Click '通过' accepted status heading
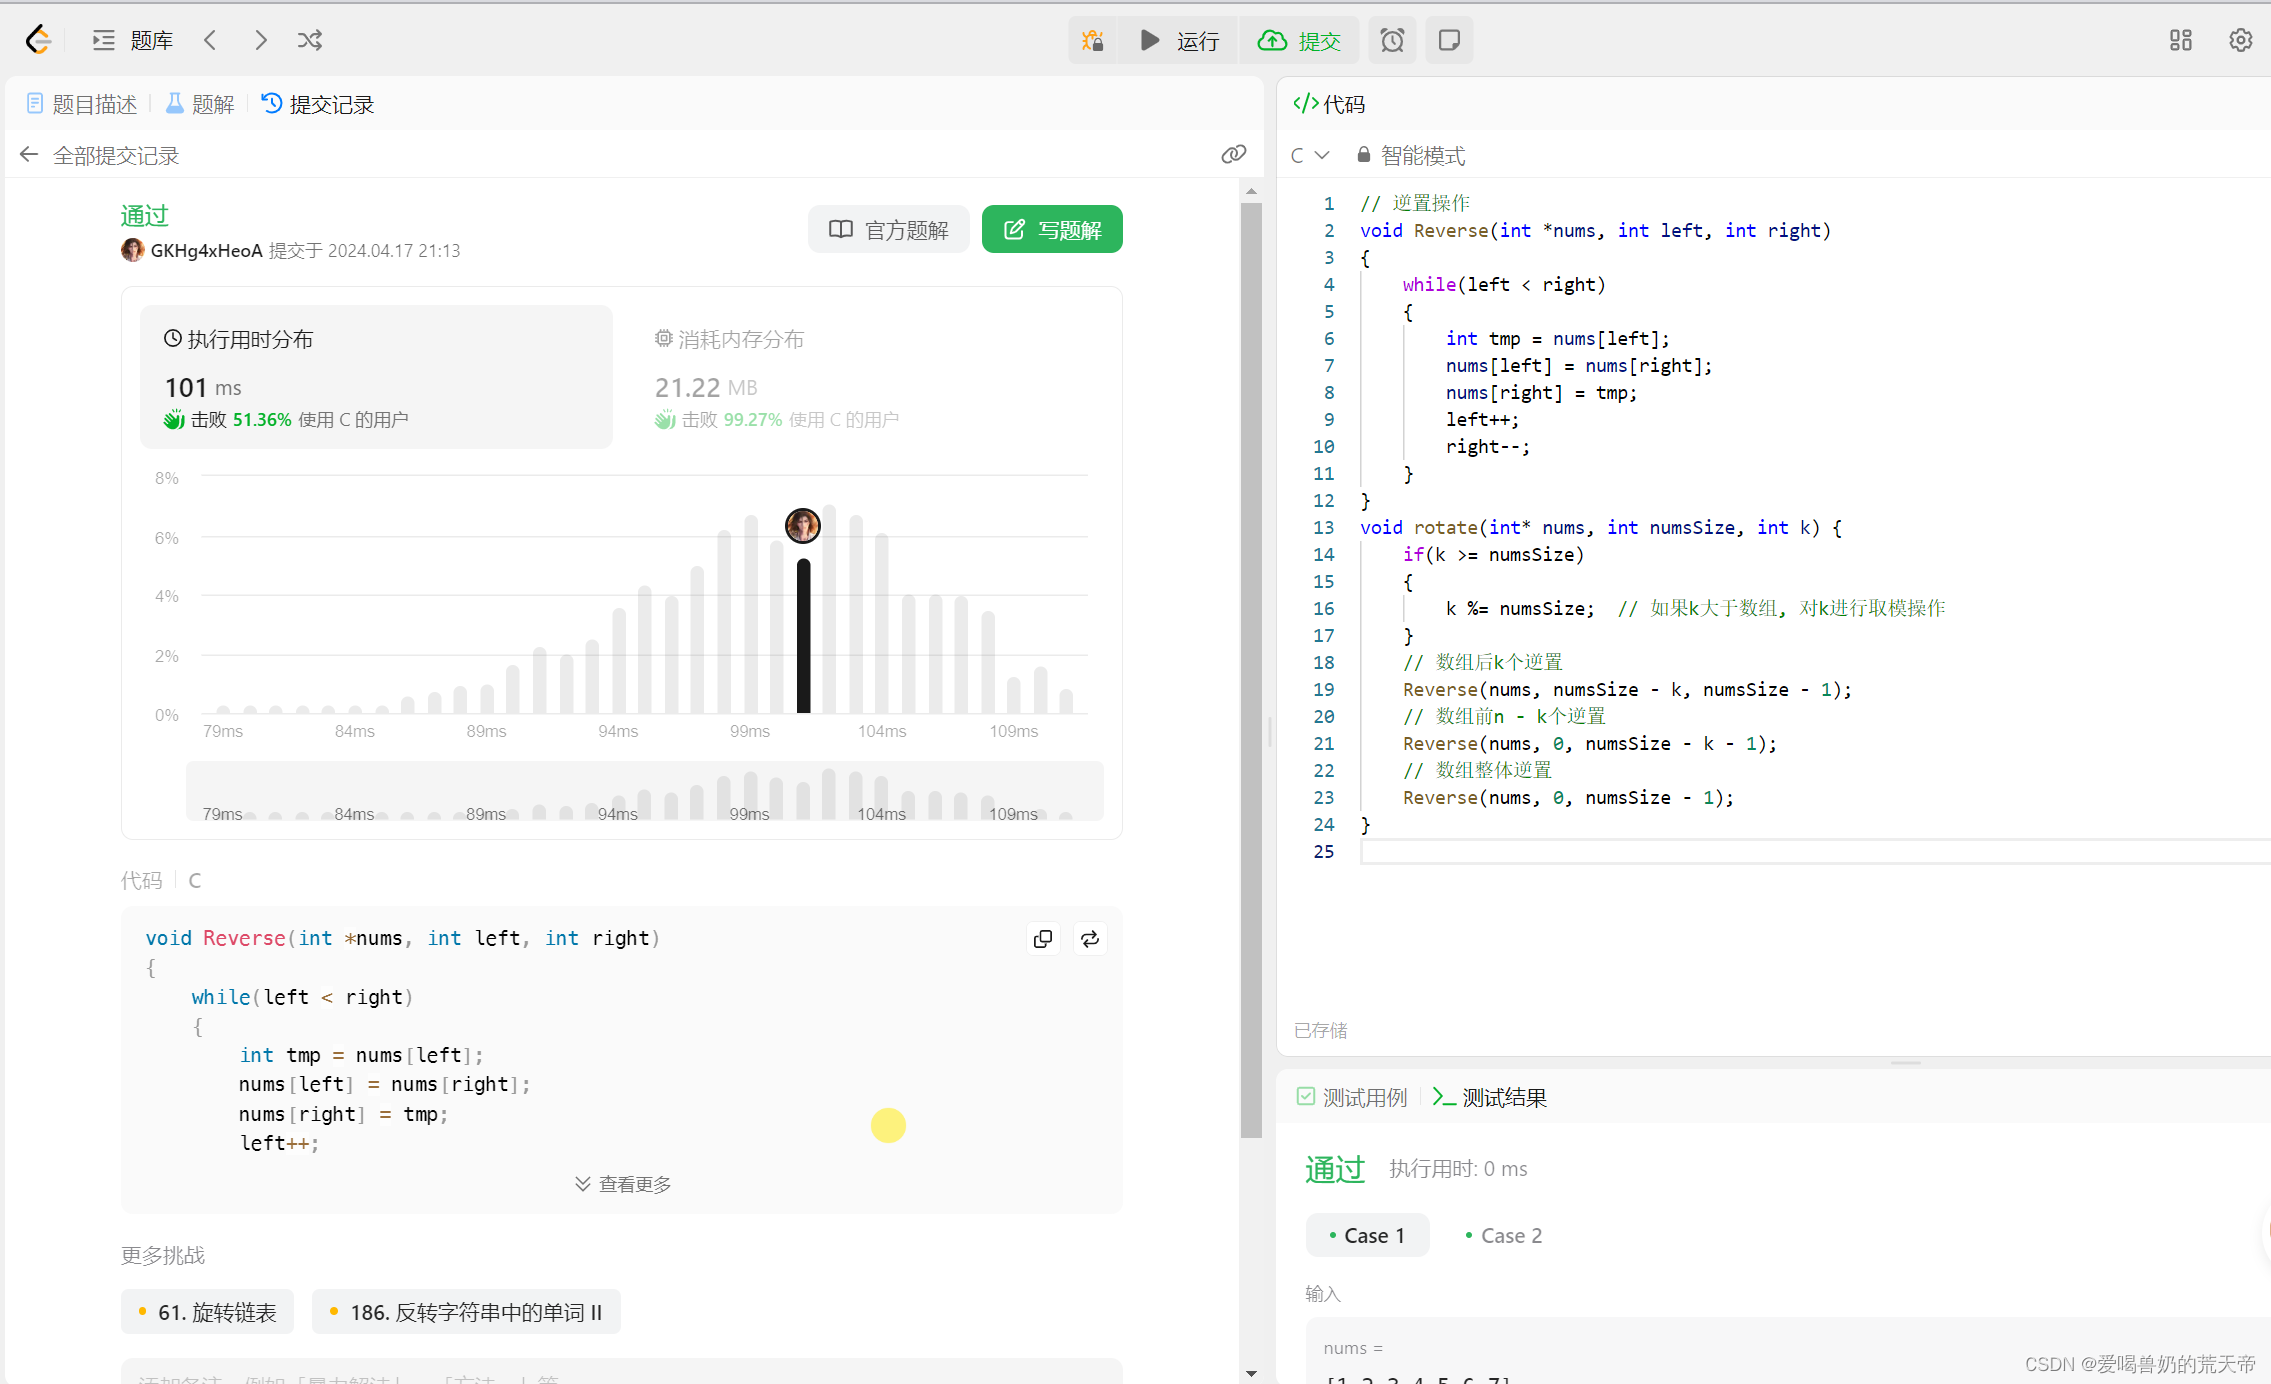Screen dimensions: 2271x1384 point(145,216)
